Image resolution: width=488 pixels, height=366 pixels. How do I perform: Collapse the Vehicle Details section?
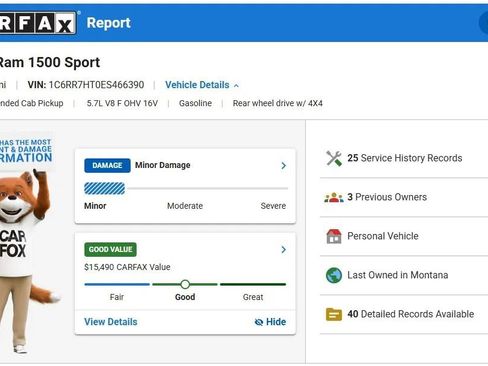tap(202, 85)
